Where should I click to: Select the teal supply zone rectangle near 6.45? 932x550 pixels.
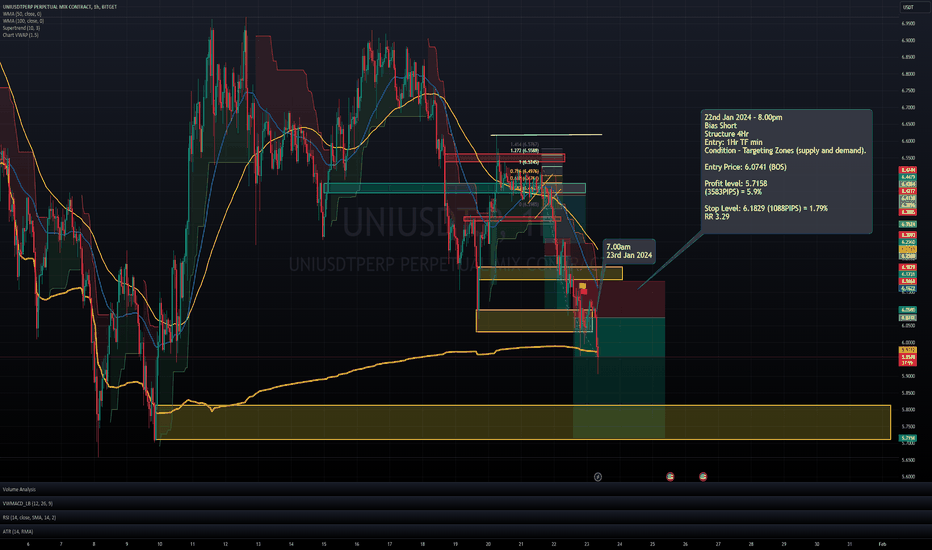click(x=455, y=188)
